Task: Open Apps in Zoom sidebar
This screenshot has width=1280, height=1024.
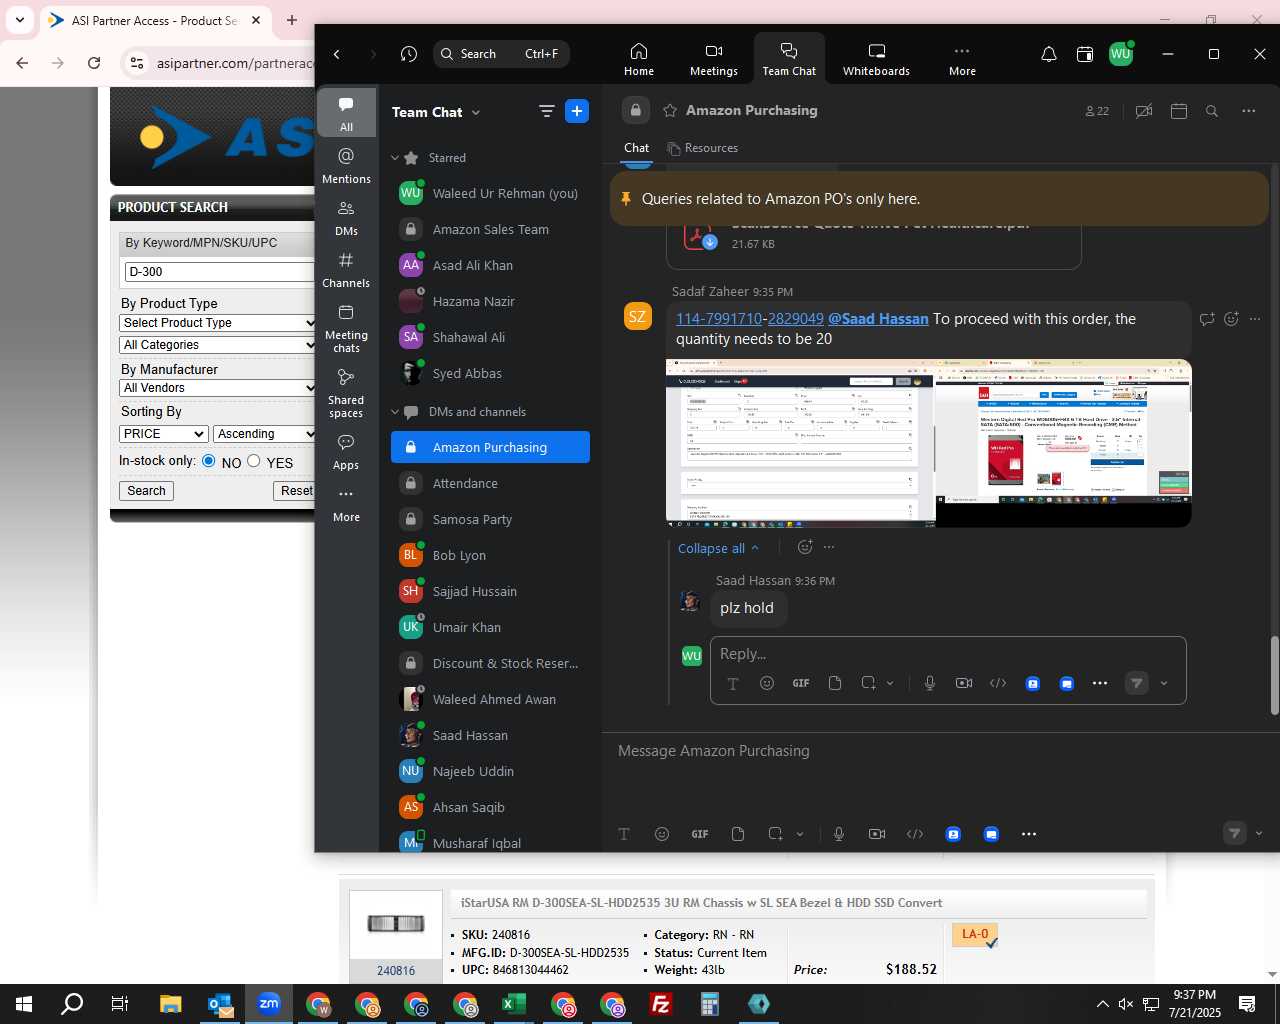Action: [x=346, y=451]
